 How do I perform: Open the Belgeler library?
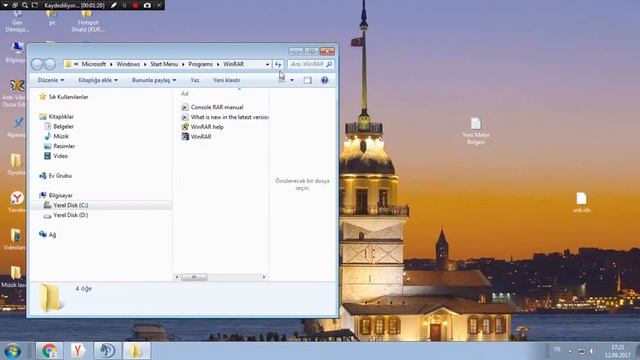pyautogui.click(x=59, y=127)
